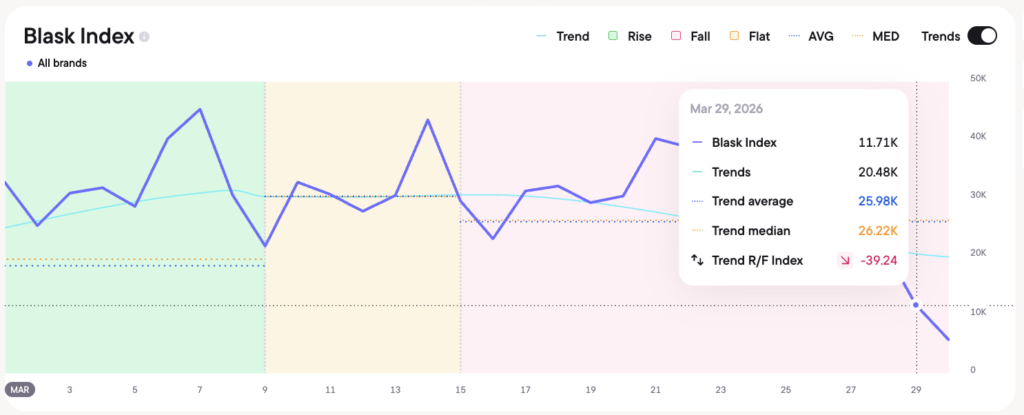This screenshot has width=1024, height=415.
Task: Click the red downward arrow badge in tooltip
Action: coord(845,260)
